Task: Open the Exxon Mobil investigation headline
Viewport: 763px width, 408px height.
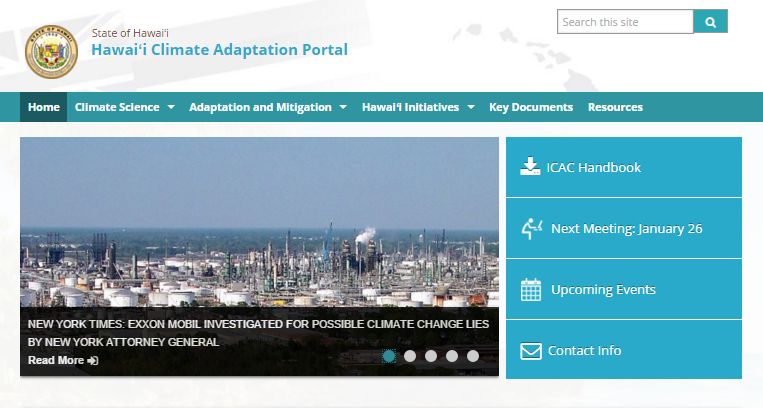Action: point(258,333)
